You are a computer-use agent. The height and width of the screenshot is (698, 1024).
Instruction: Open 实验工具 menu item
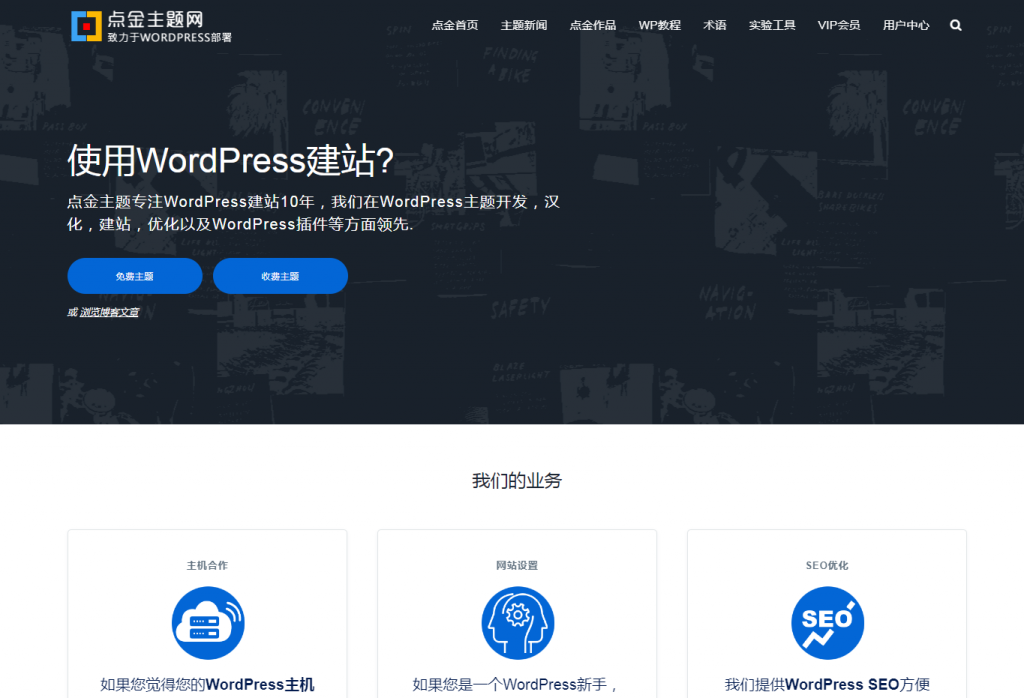point(772,25)
